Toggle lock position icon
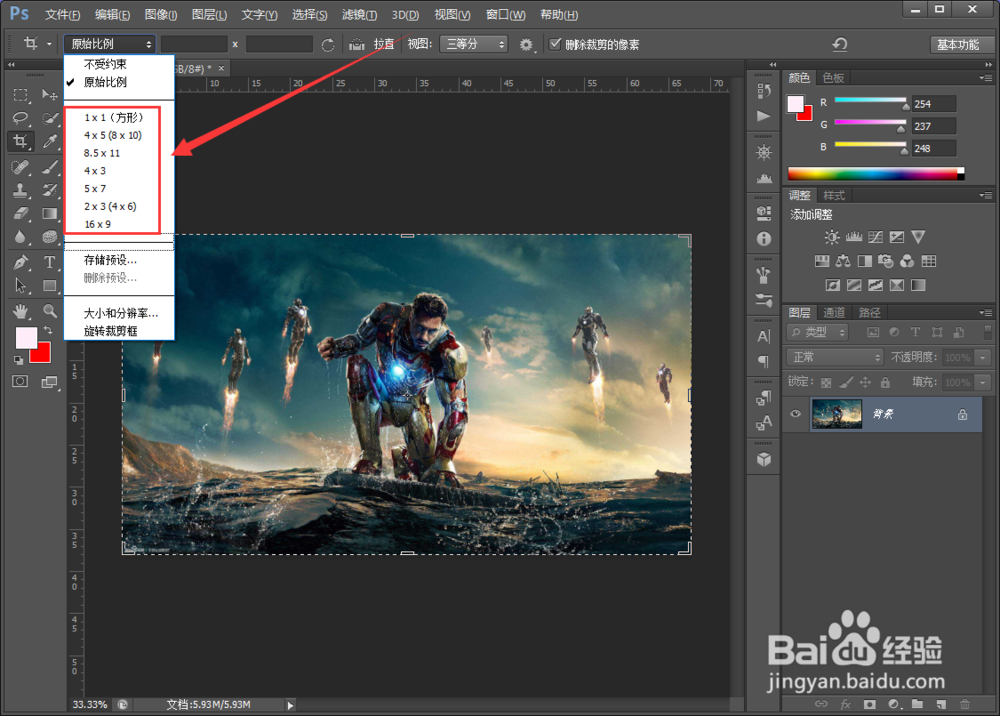1000x716 pixels. click(x=865, y=382)
